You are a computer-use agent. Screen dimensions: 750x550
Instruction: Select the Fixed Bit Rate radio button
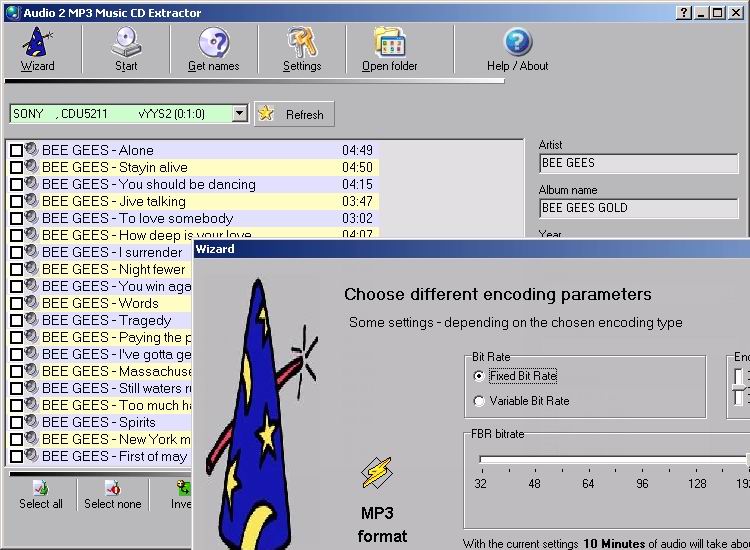tap(479, 376)
